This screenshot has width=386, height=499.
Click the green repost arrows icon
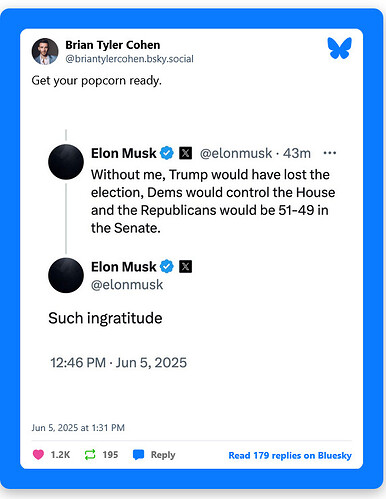90,454
